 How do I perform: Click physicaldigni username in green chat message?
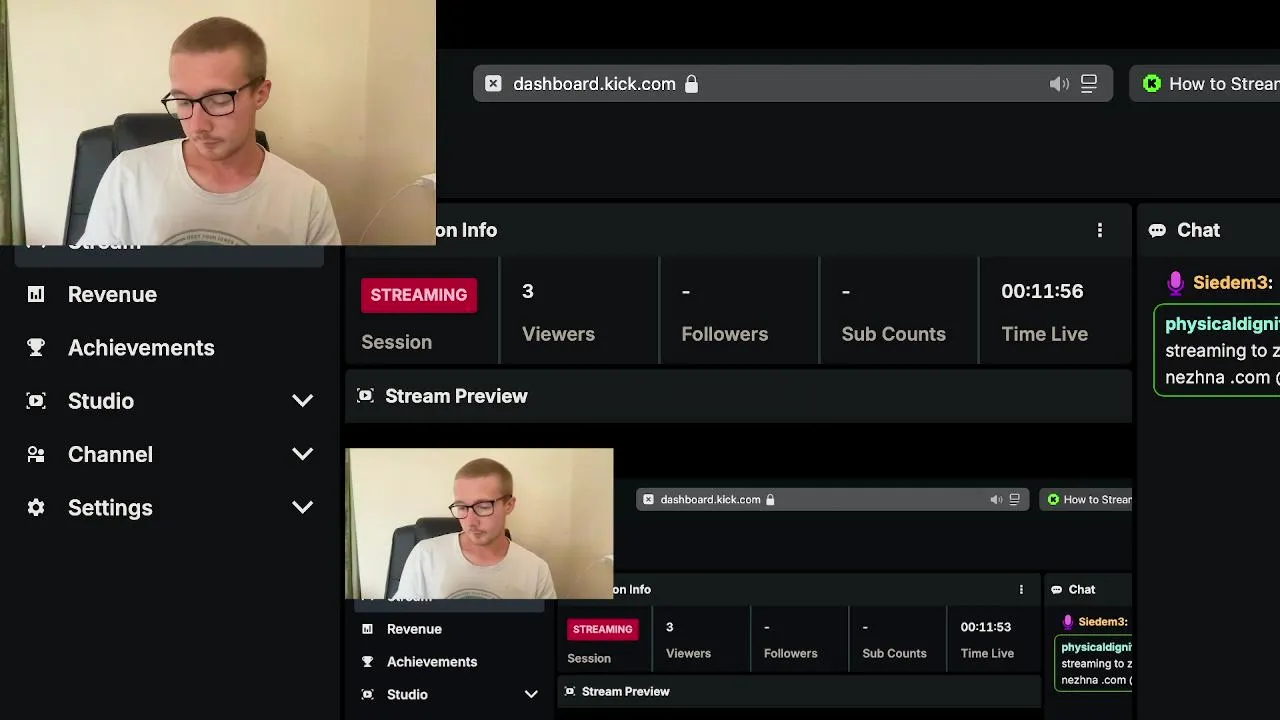(x=1222, y=324)
